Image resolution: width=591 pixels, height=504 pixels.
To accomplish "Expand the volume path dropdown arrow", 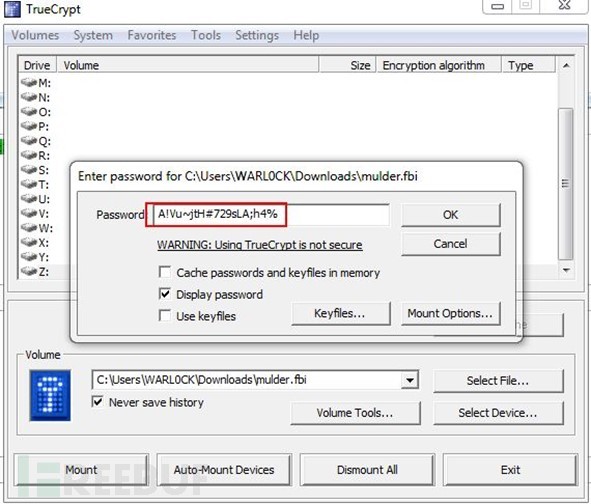I will click(x=410, y=380).
